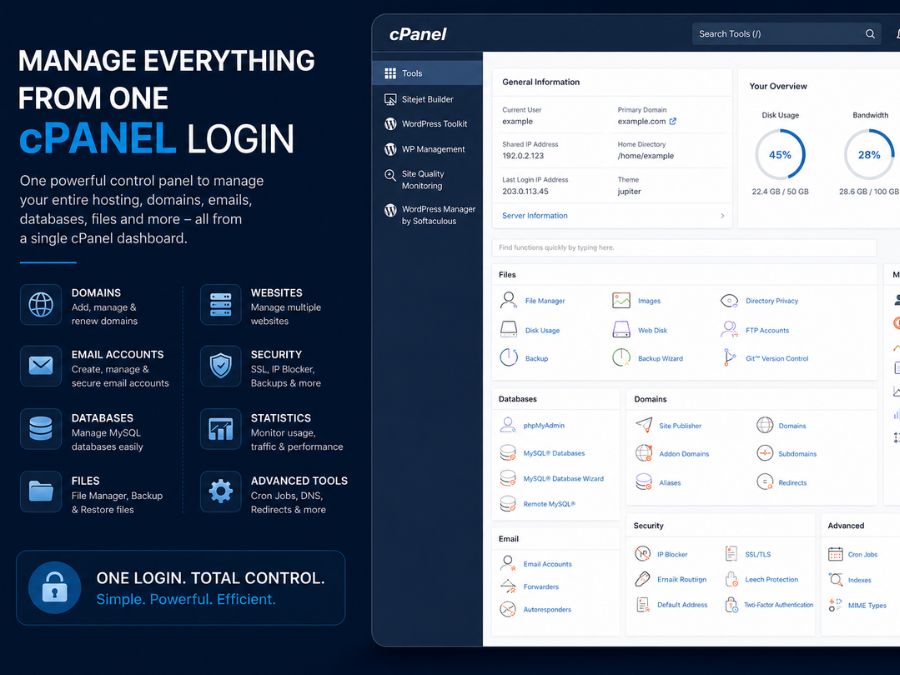Launch the Backup icon
The image size is (900, 675).
click(x=509, y=358)
